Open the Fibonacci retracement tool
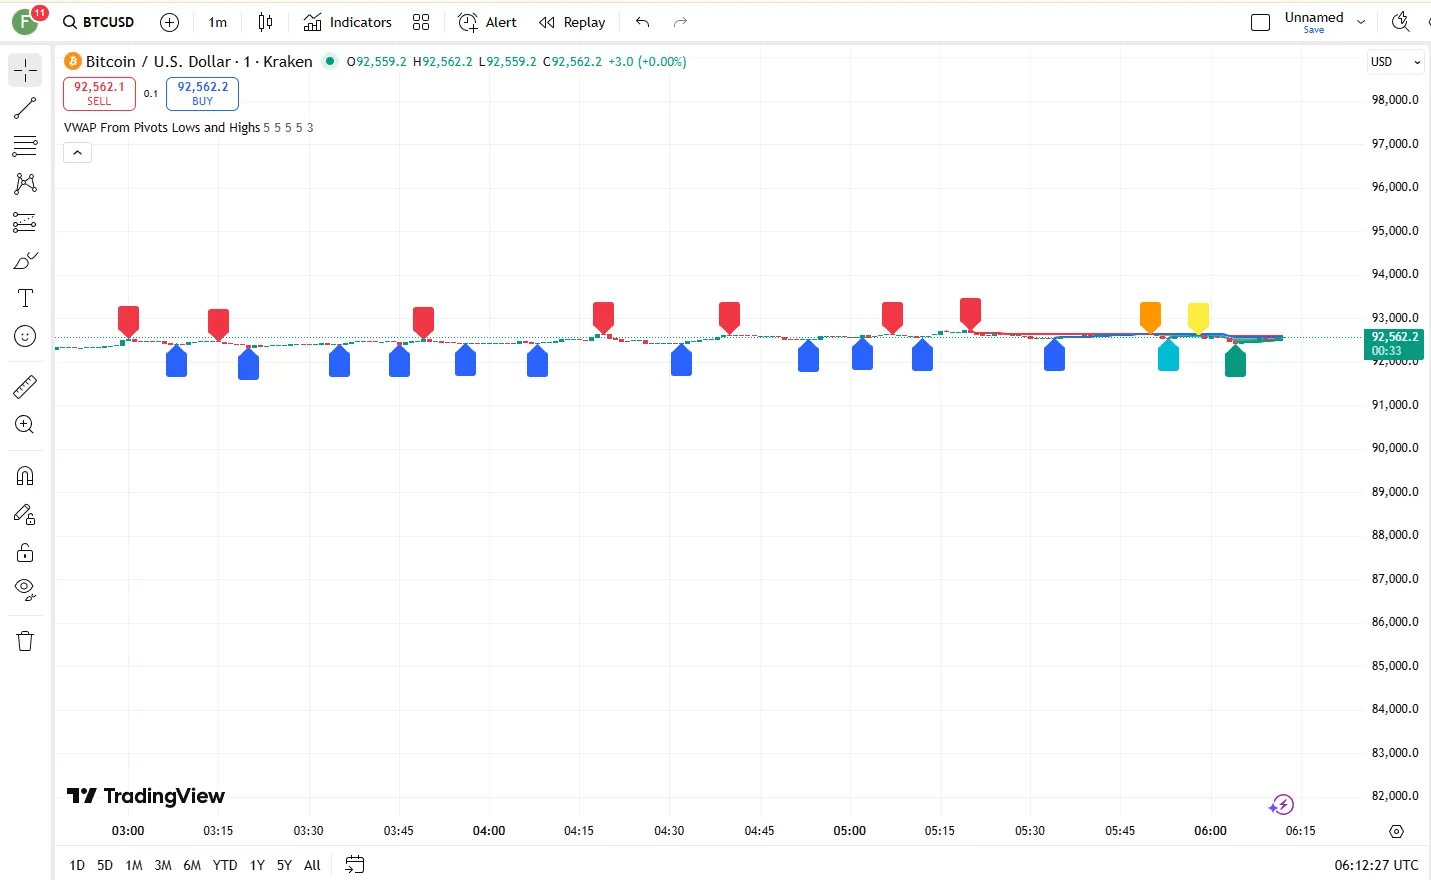Screen dimensions: 1431x880 point(25,146)
